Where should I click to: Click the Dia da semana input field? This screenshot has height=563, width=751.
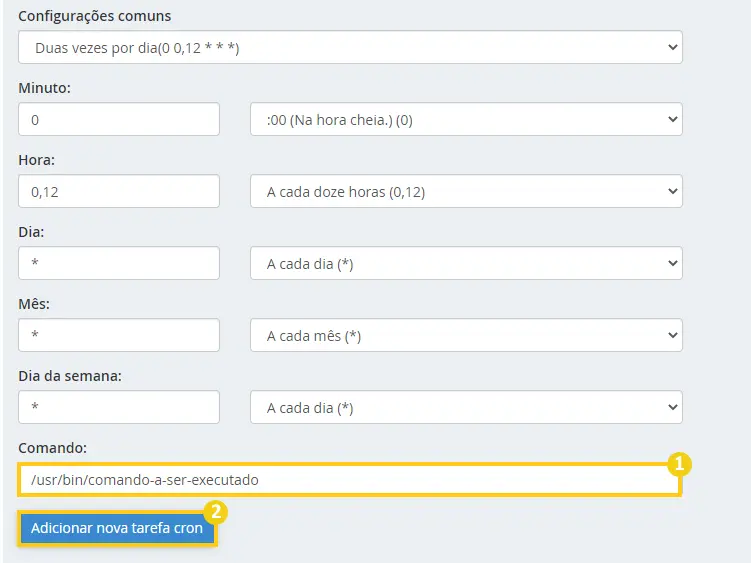point(119,407)
